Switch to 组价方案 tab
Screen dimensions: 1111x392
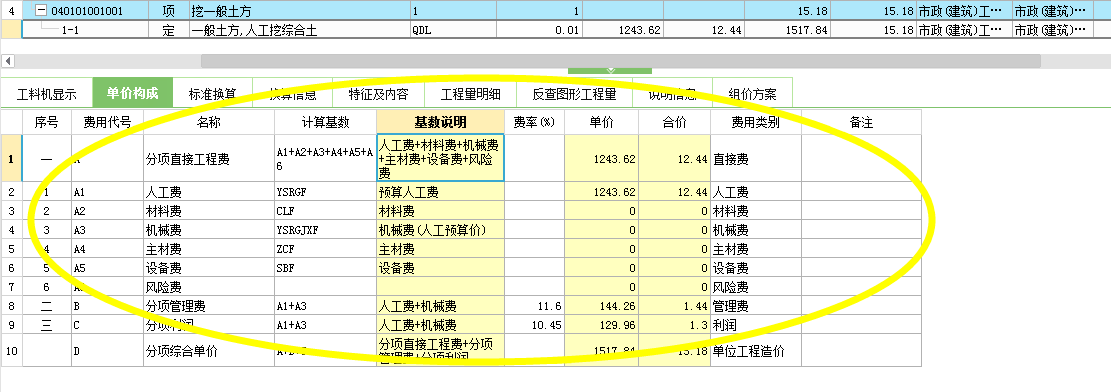click(752, 94)
